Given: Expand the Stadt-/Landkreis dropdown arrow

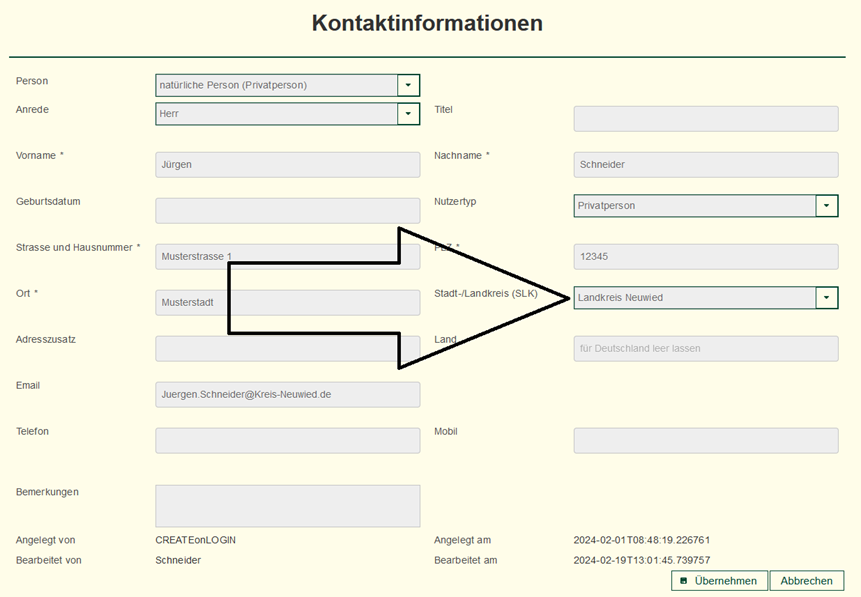Looking at the screenshot, I should tap(826, 298).
